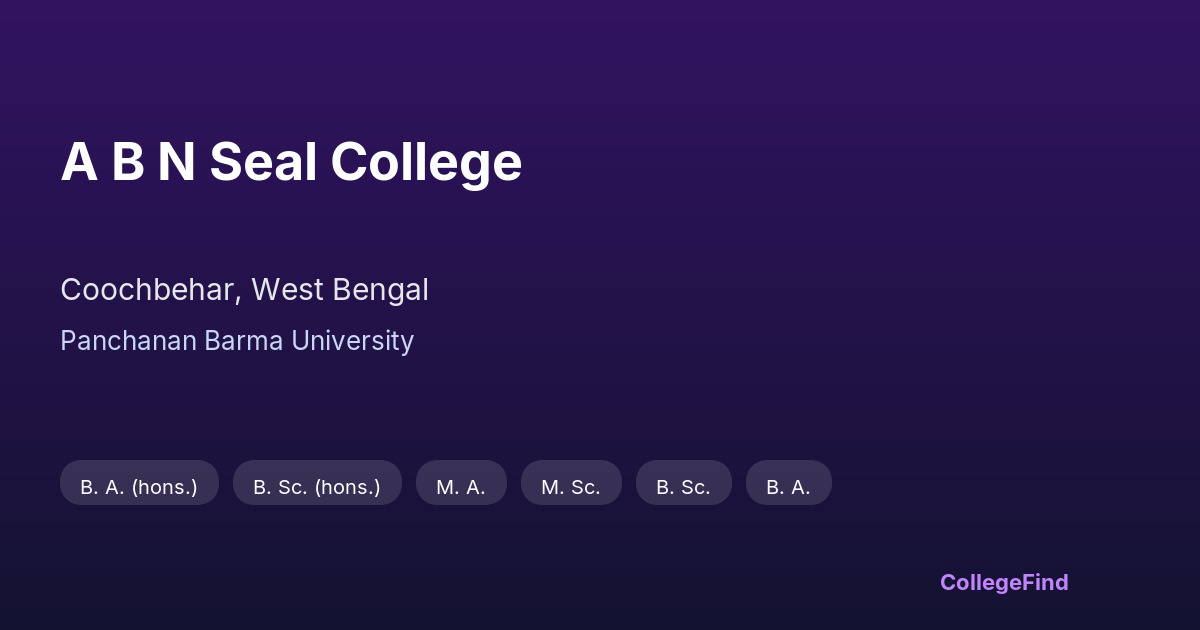The image size is (1200, 630).
Task: Click Panchanan Barma University link
Action: click(x=237, y=341)
